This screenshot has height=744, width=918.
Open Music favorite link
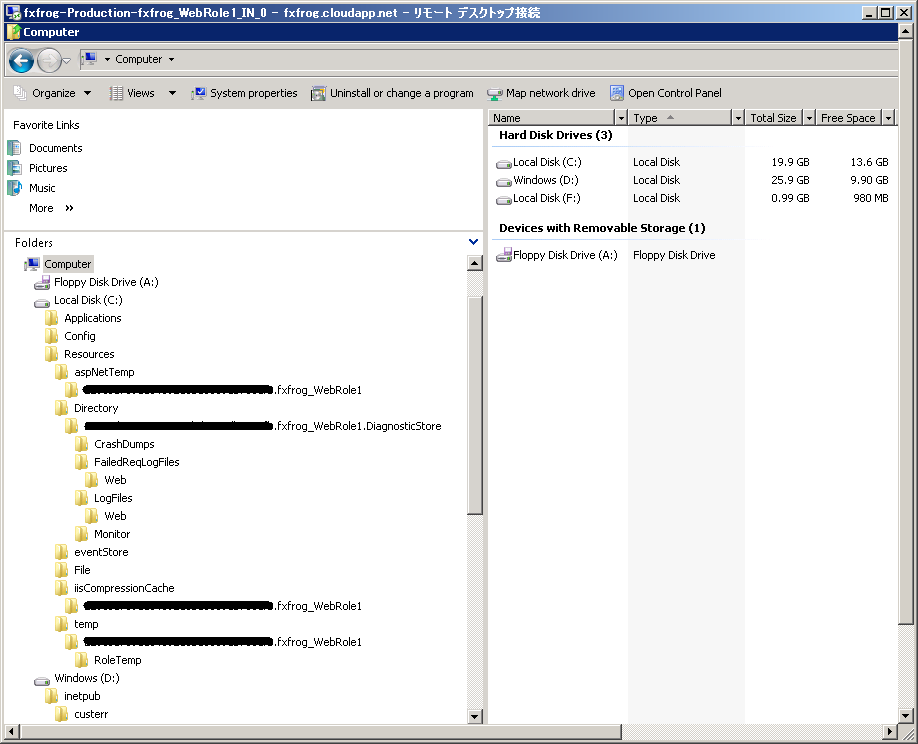(42, 188)
